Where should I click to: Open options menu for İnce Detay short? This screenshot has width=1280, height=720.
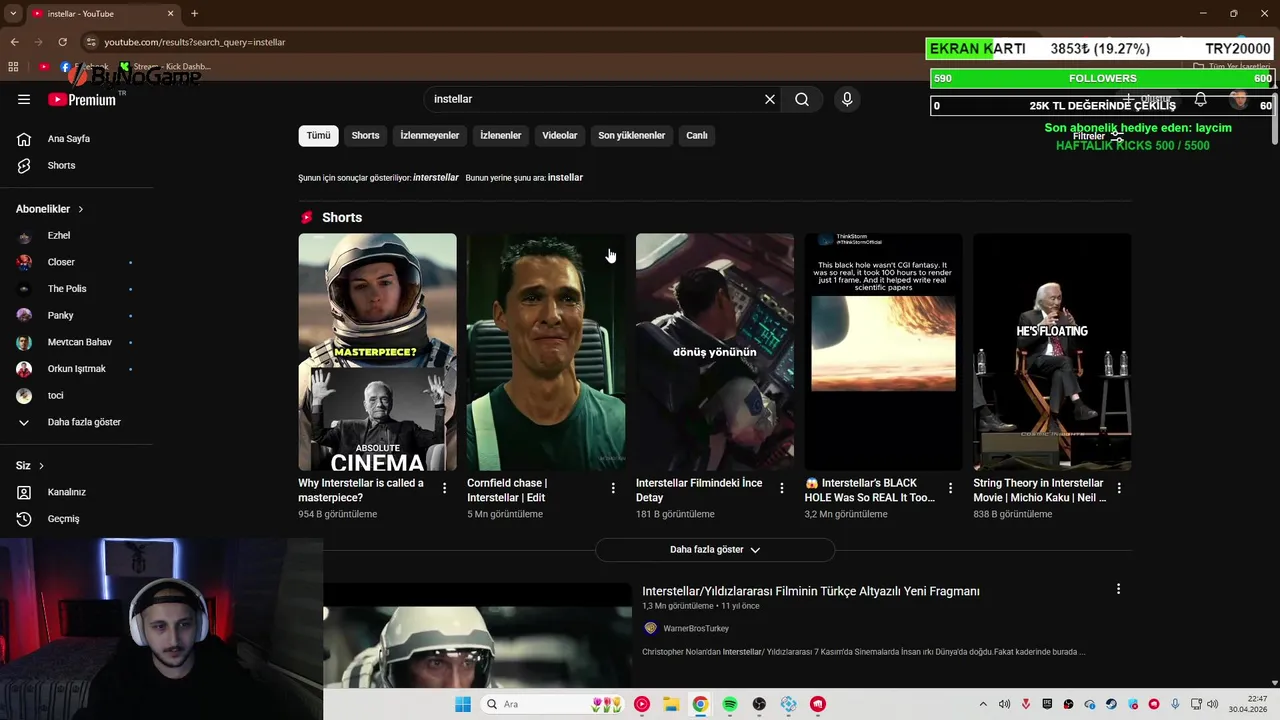click(x=782, y=488)
